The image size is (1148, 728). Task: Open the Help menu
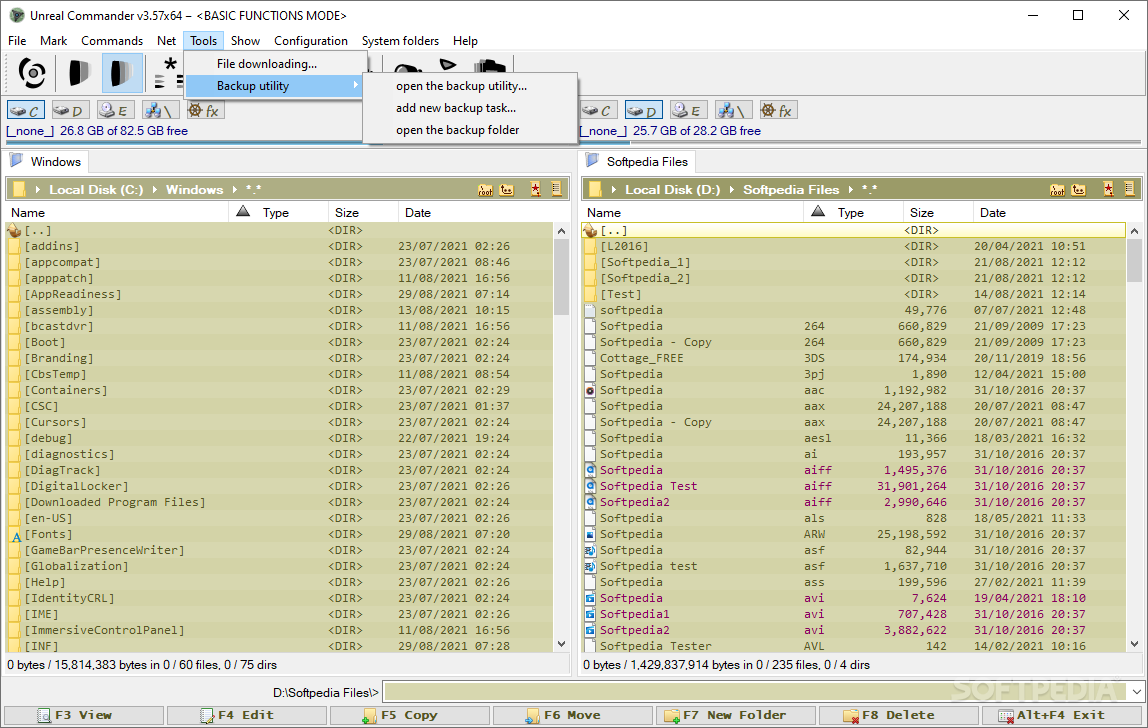tap(465, 41)
